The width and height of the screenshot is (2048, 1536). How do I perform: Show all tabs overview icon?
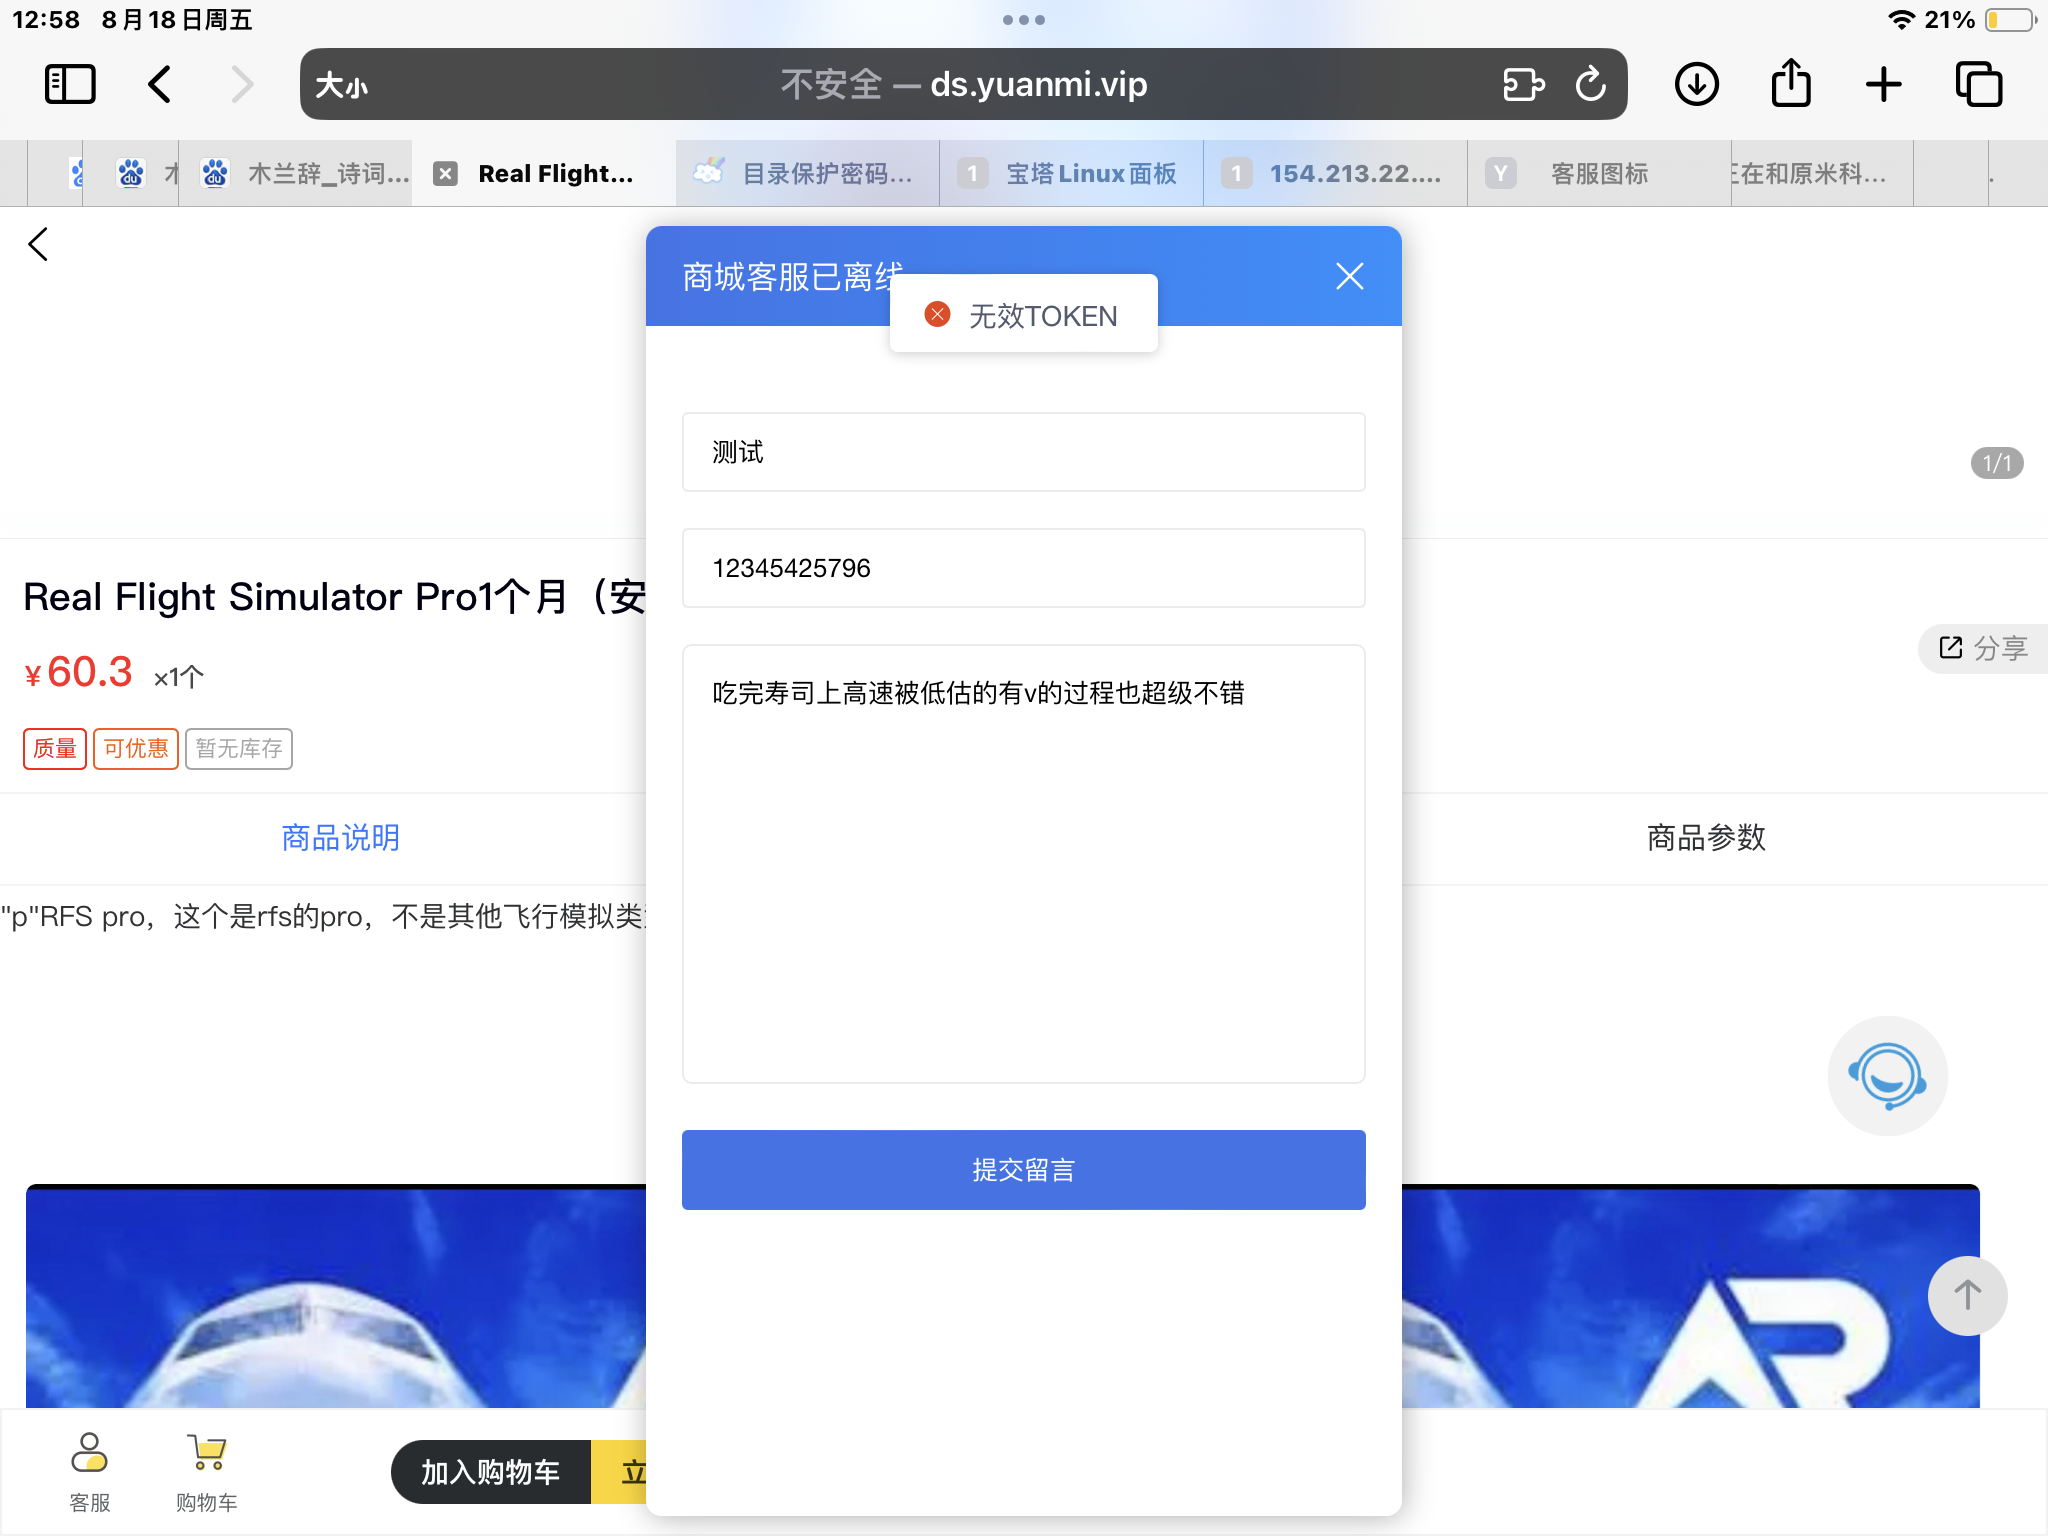[x=1979, y=84]
